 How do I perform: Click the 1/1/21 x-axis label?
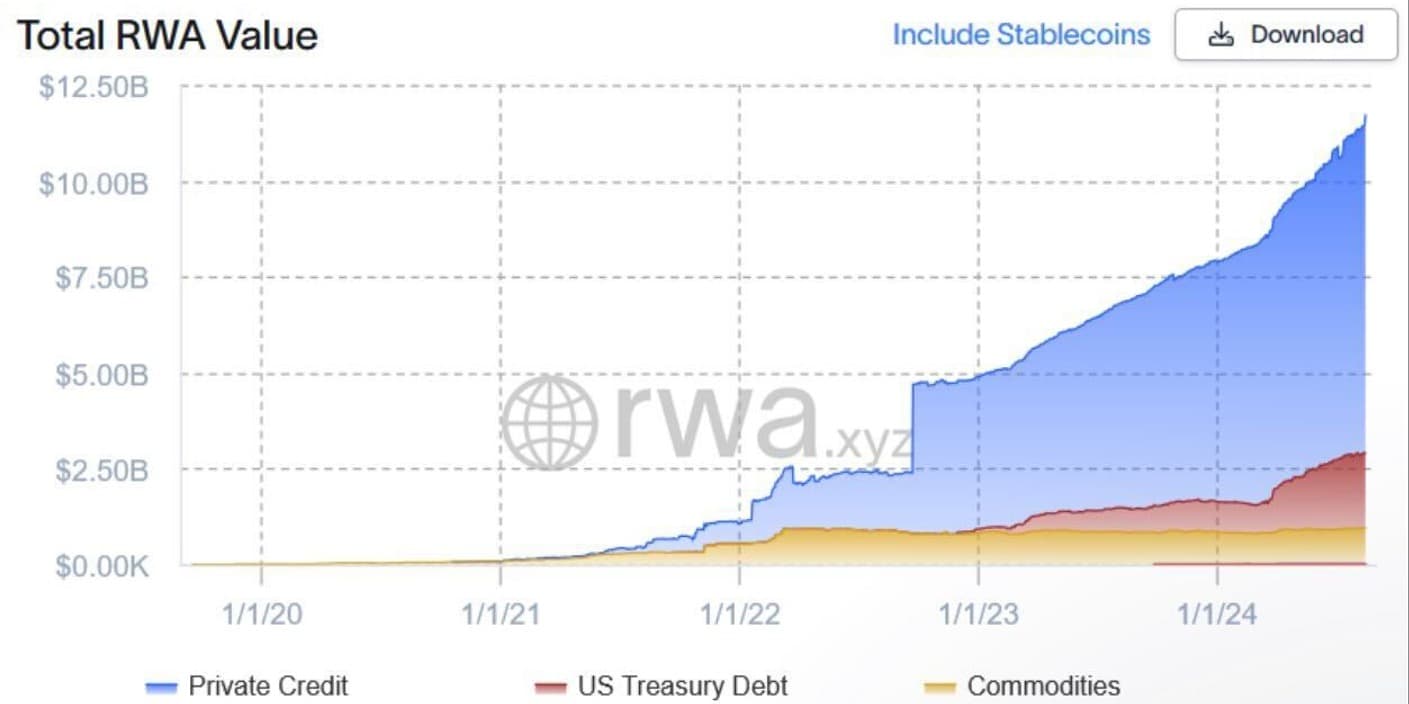click(500, 613)
